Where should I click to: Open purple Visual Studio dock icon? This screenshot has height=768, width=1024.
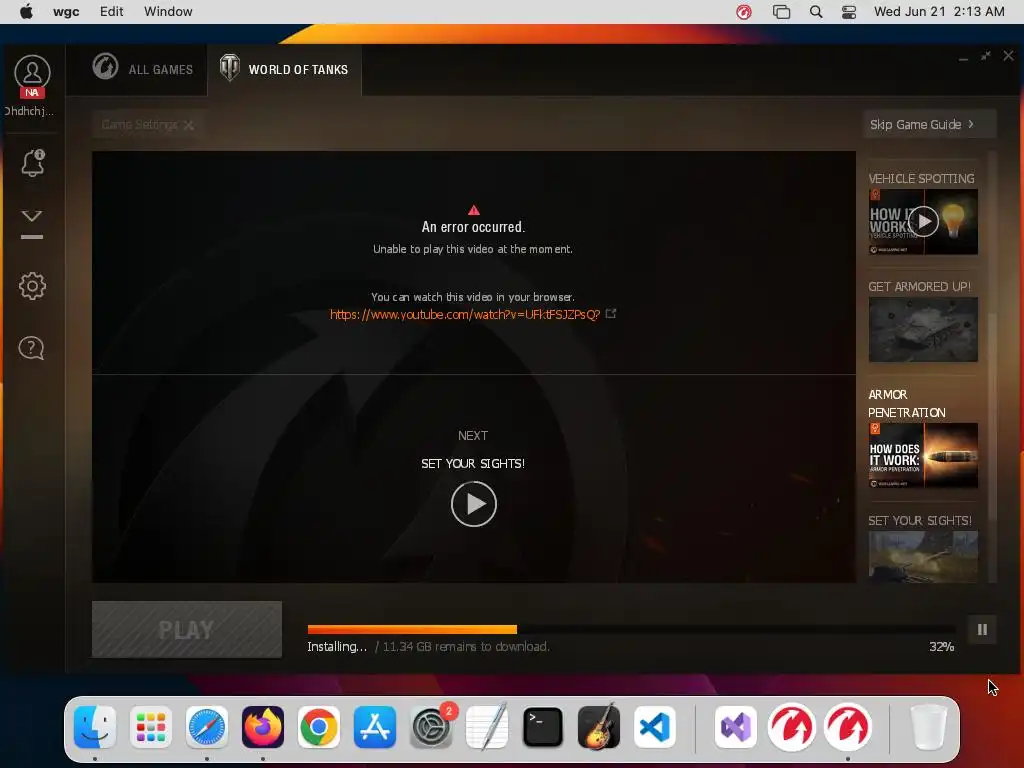click(736, 727)
